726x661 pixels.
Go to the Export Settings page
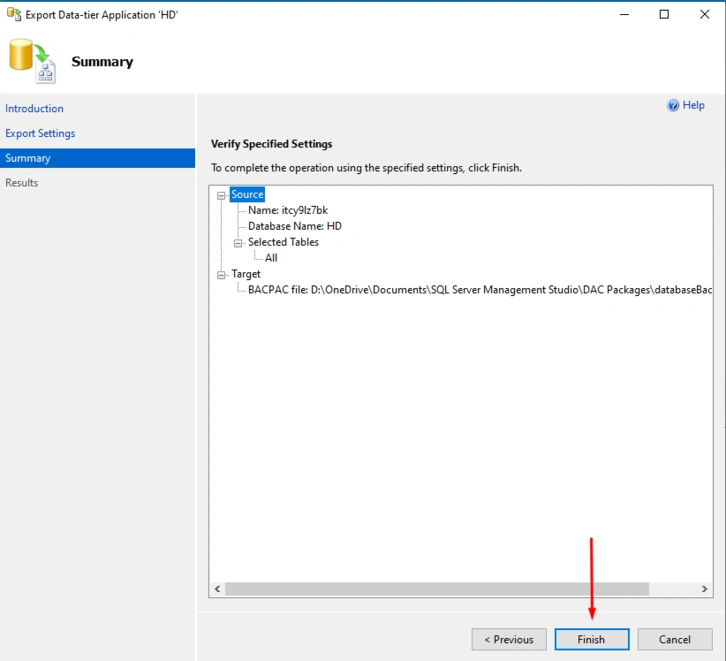coord(40,133)
